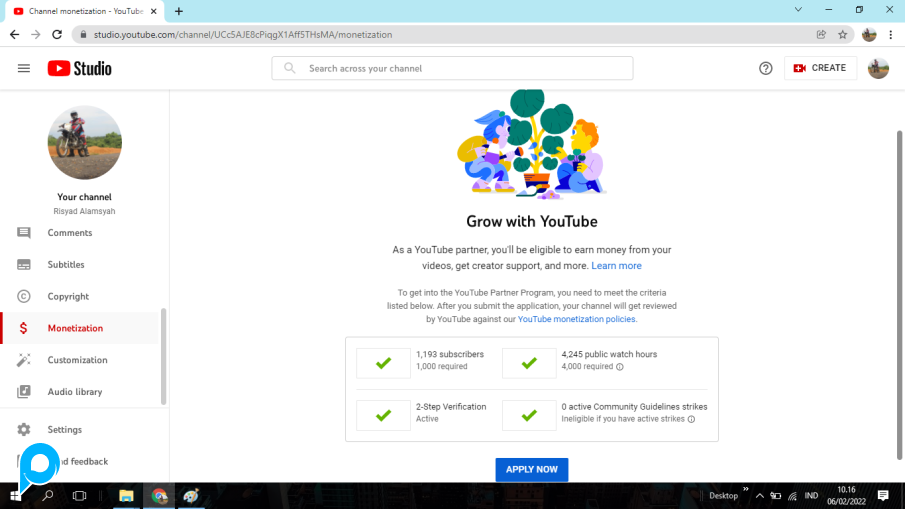The image size is (905, 509).
Task: Click the Settings gear icon
Action: coord(24,430)
